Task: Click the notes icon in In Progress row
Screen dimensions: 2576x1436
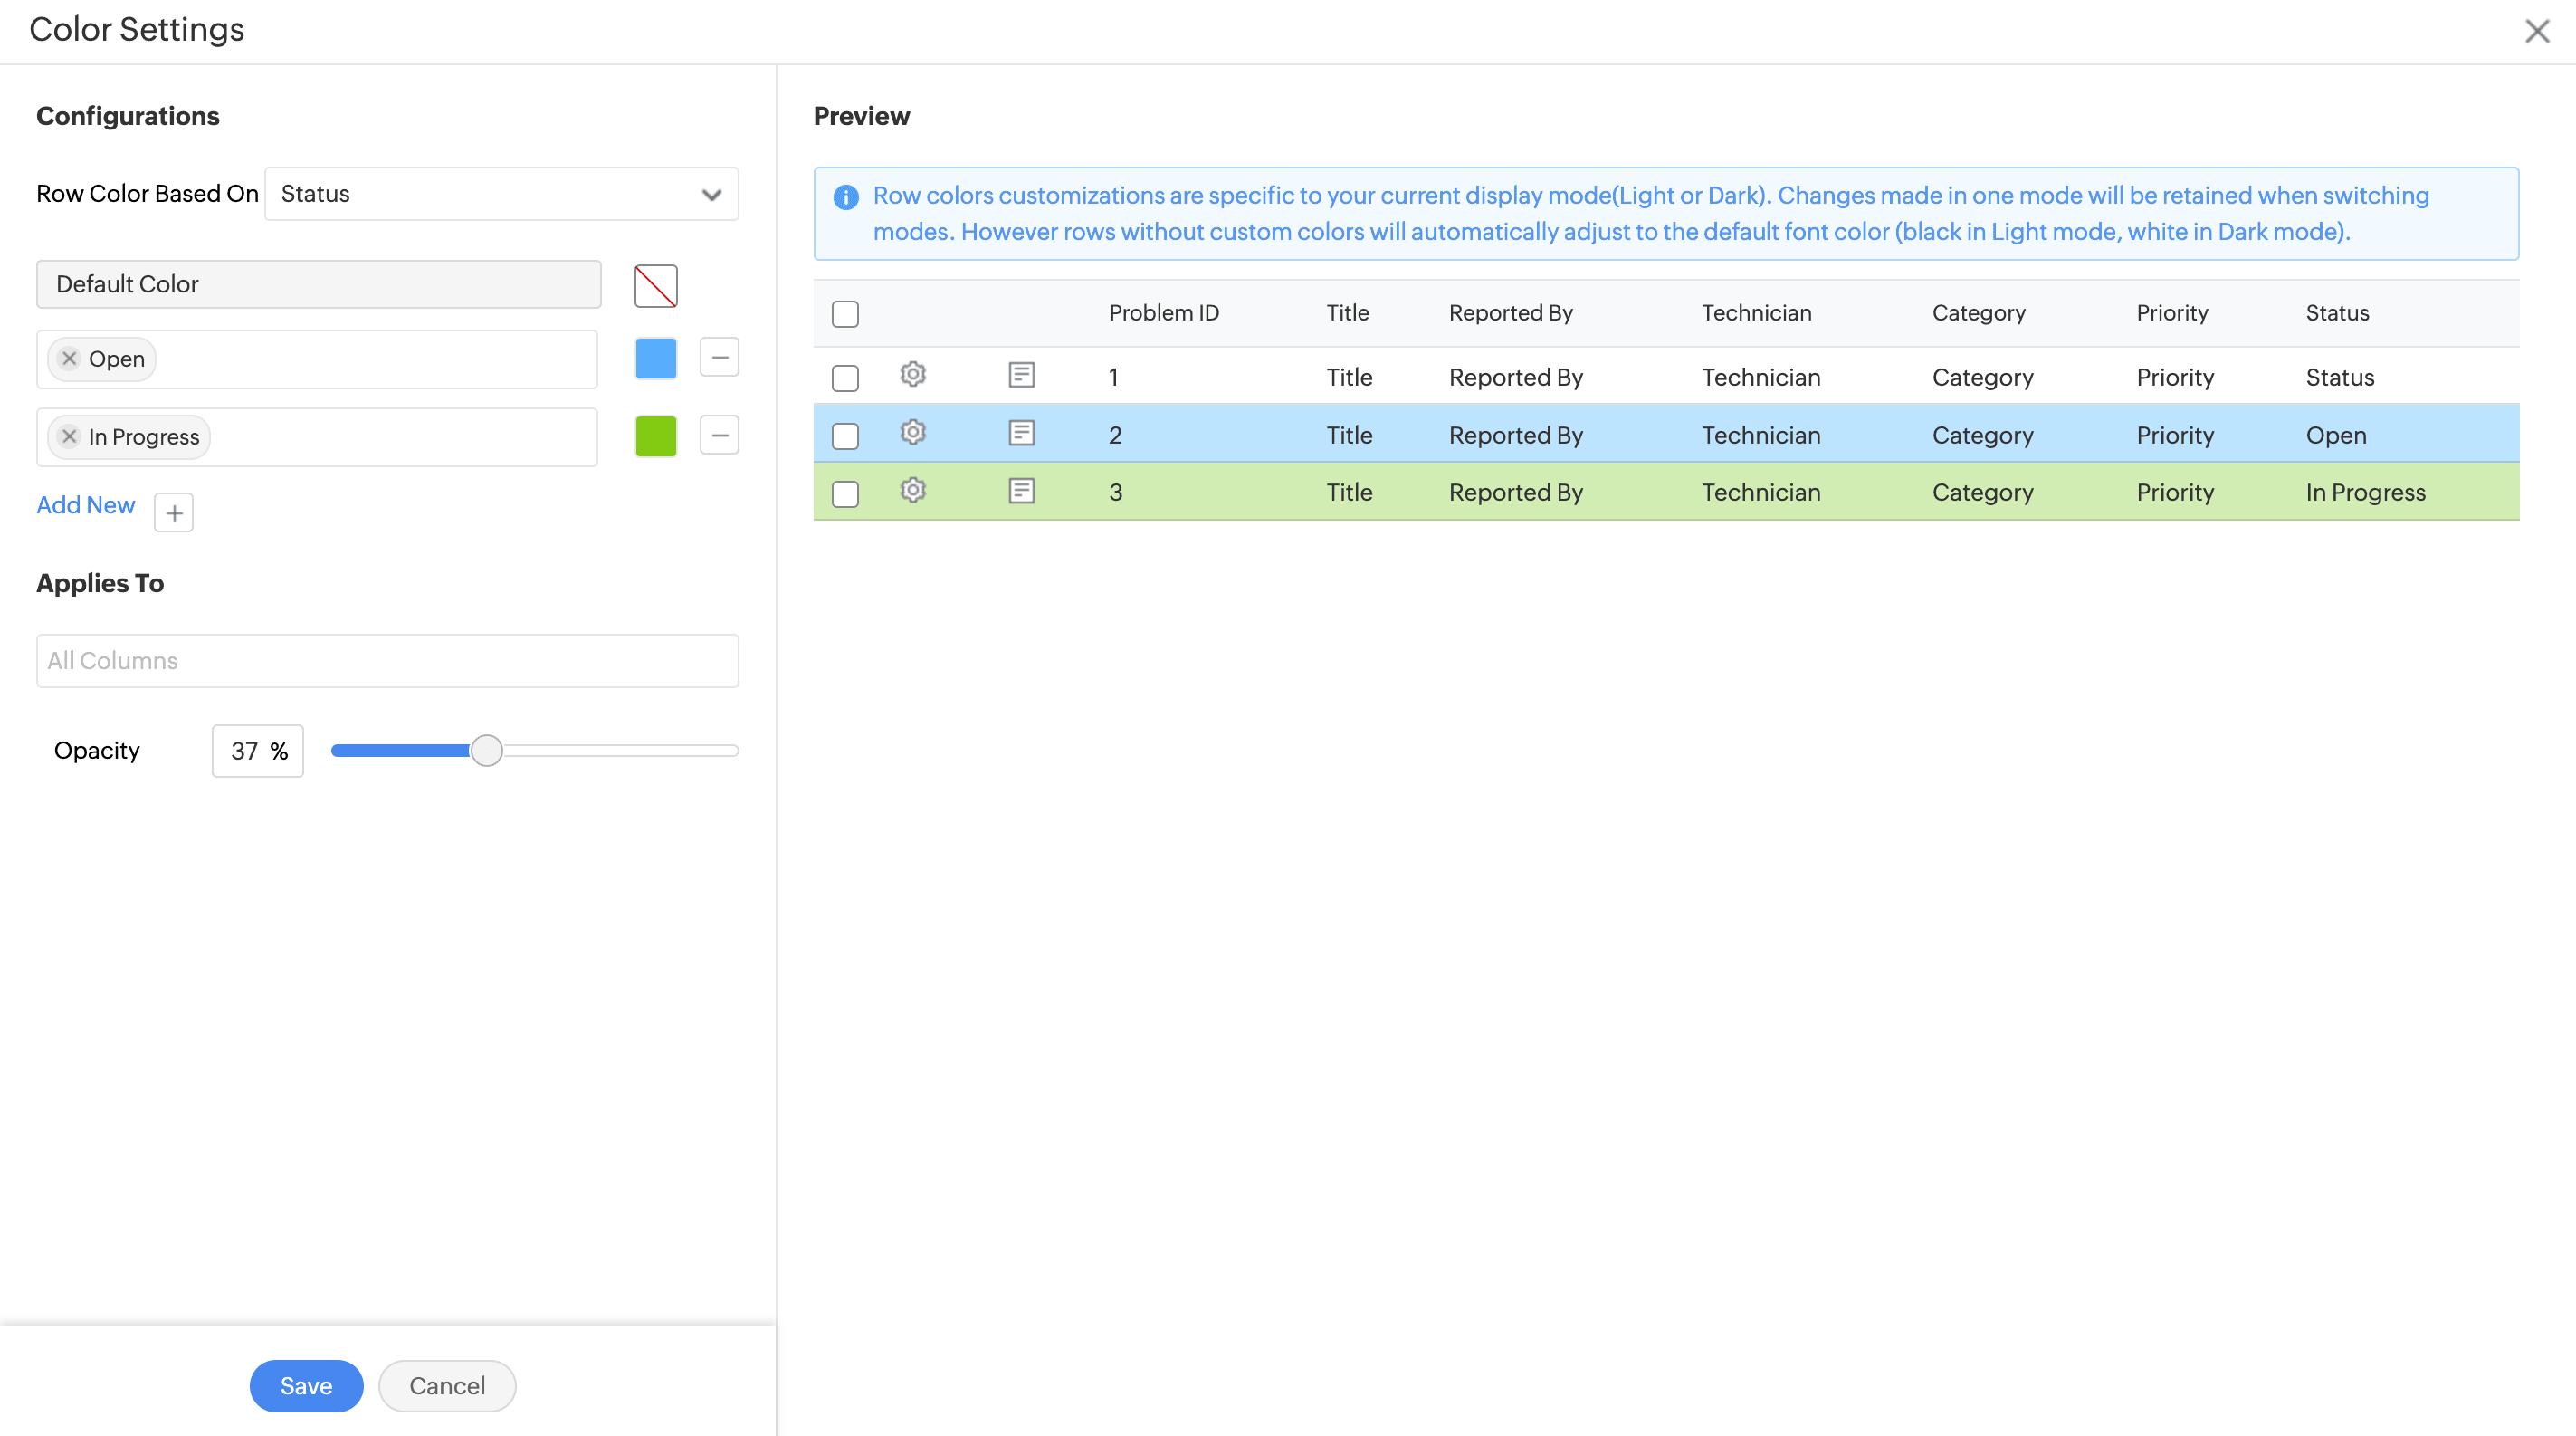Action: 1021,491
